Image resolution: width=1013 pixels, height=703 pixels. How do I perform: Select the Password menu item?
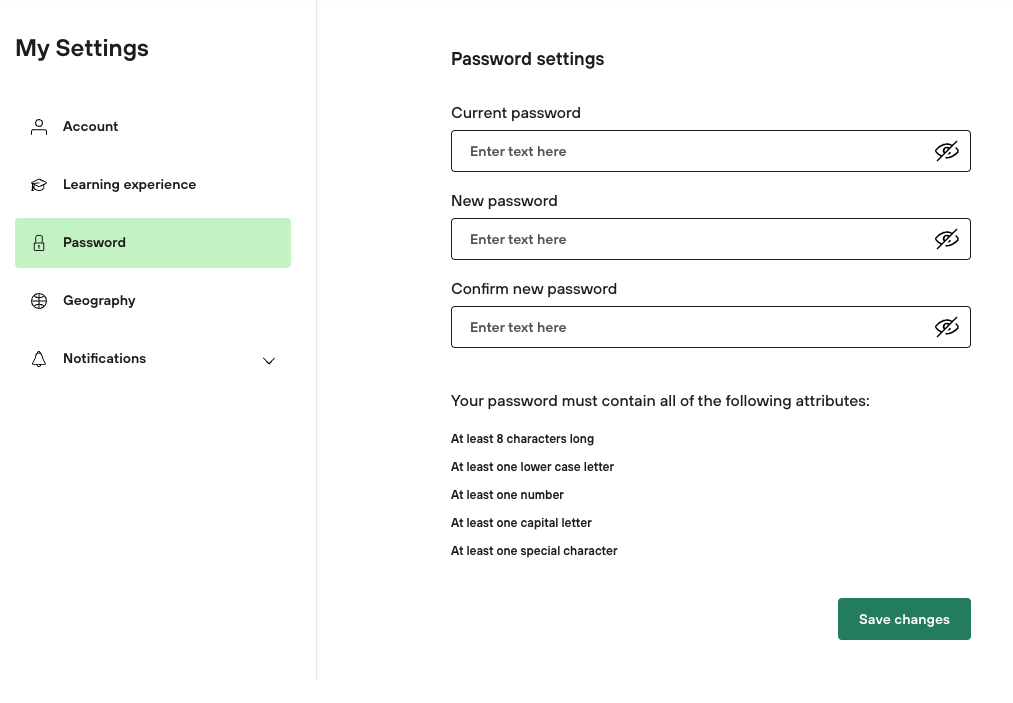click(94, 243)
